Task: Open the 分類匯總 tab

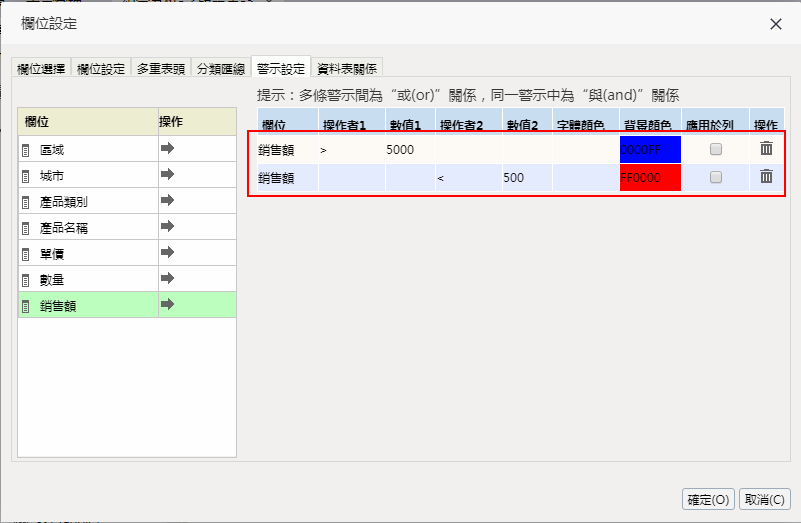Action: (x=220, y=69)
